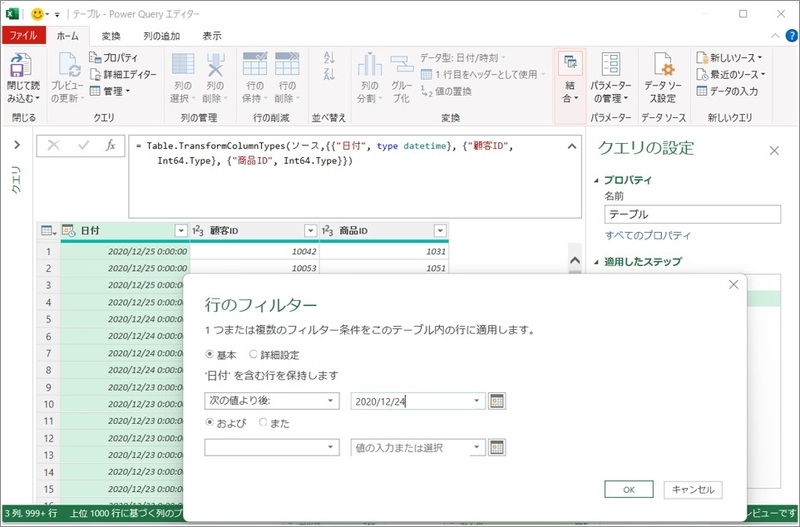Open the ファイル tab
Viewport: 800px width, 527px height.
pyautogui.click(x=23, y=35)
